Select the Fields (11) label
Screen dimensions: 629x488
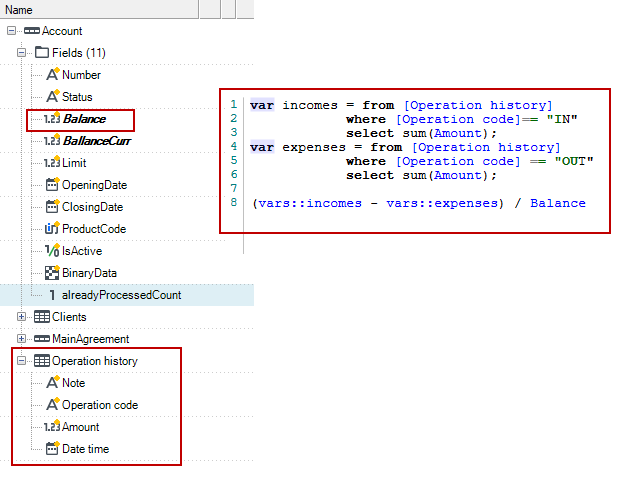[x=79, y=53]
